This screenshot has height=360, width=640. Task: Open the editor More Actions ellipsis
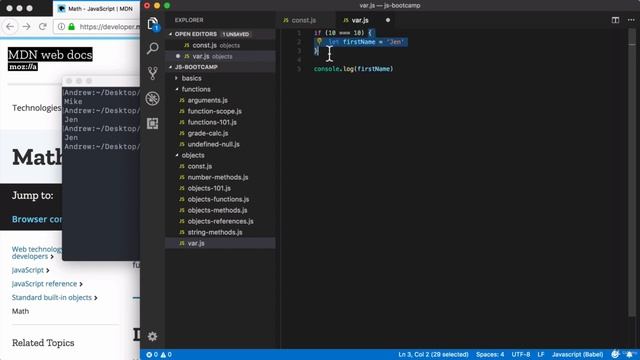pyautogui.click(x=631, y=20)
